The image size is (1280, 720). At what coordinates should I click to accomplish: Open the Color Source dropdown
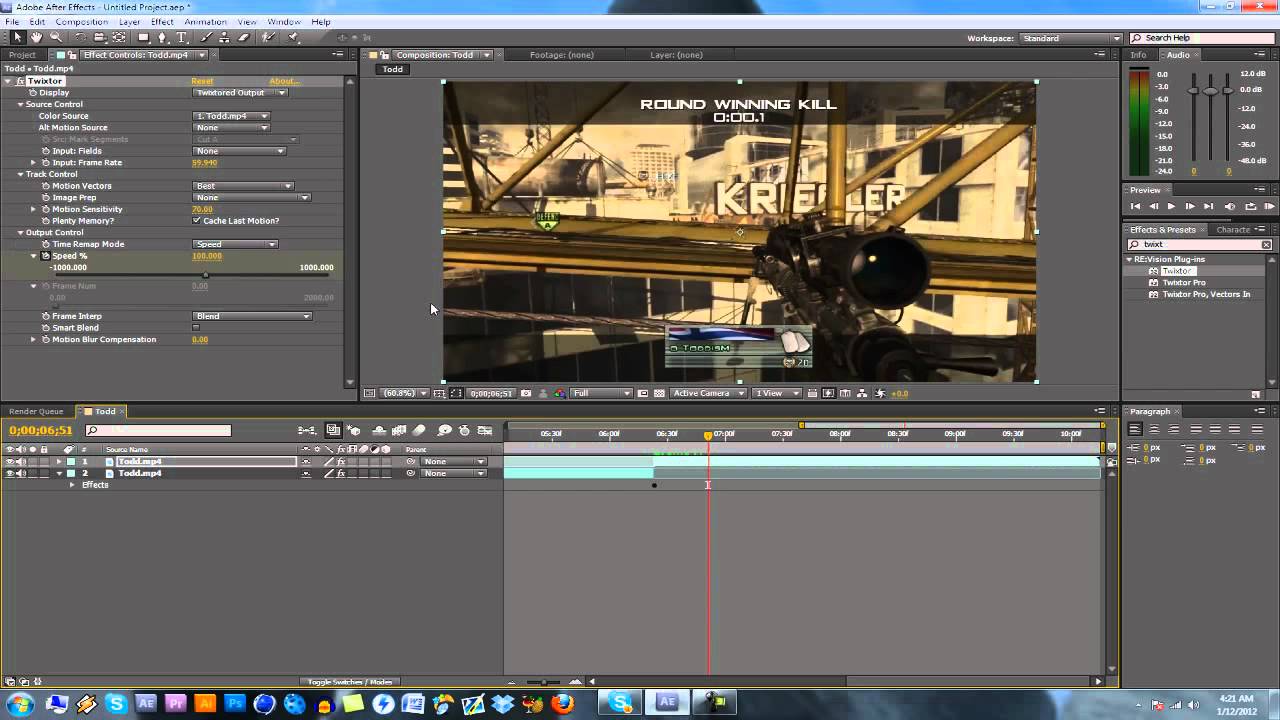[x=231, y=116]
